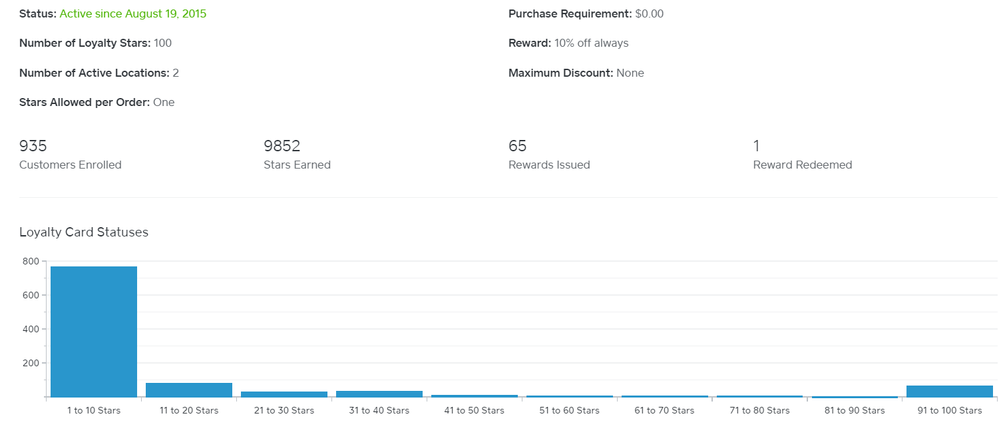
Task: Click the 91 to 100 Stars bar
Action: point(950,391)
